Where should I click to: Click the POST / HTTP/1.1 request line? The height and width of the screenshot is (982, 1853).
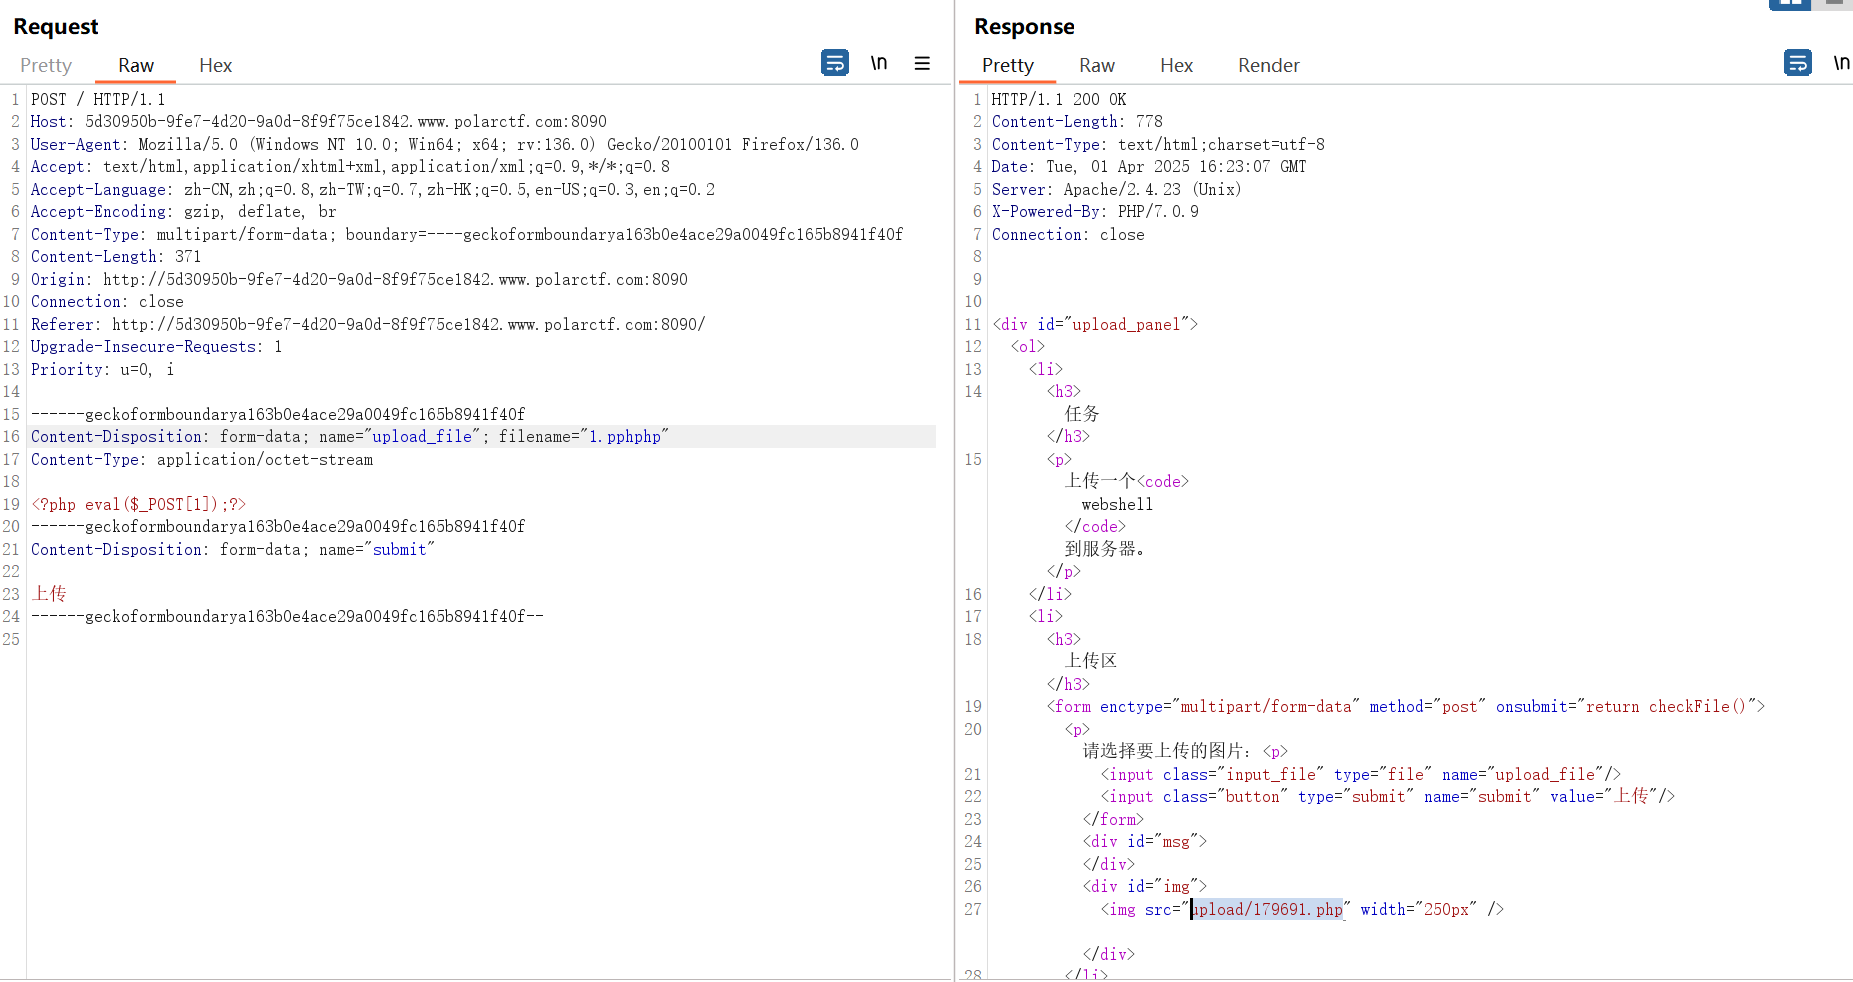pyautogui.click(x=98, y=99)
